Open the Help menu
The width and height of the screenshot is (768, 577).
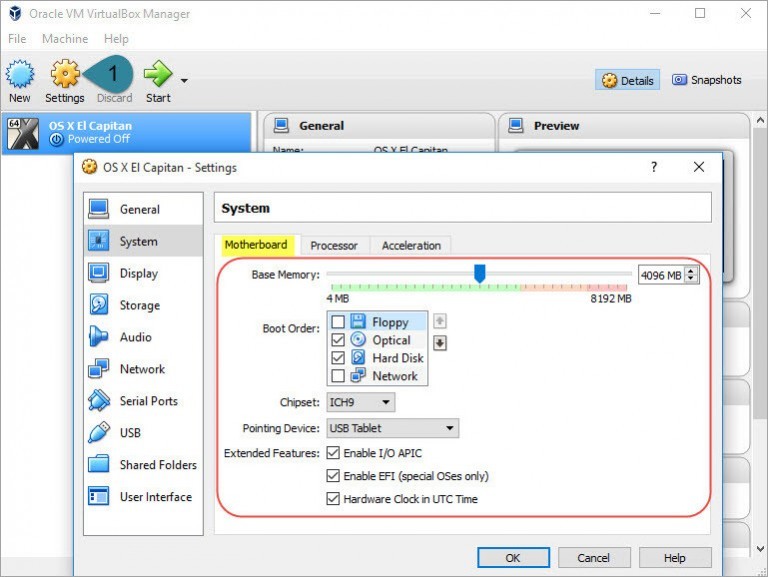click(116, 39)
